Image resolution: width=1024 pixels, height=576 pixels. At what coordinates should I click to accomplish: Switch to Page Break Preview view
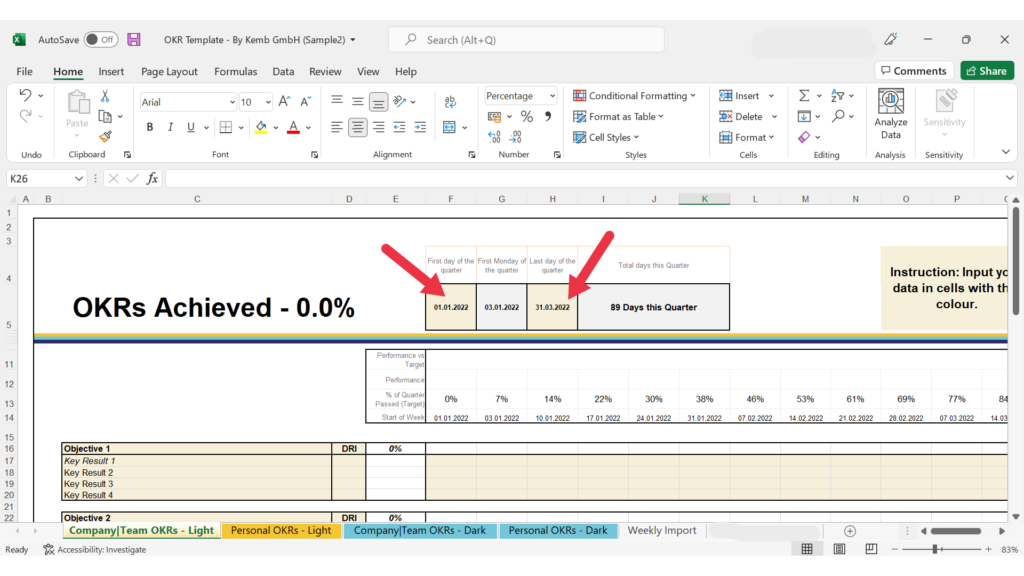[x=871, y=549]
